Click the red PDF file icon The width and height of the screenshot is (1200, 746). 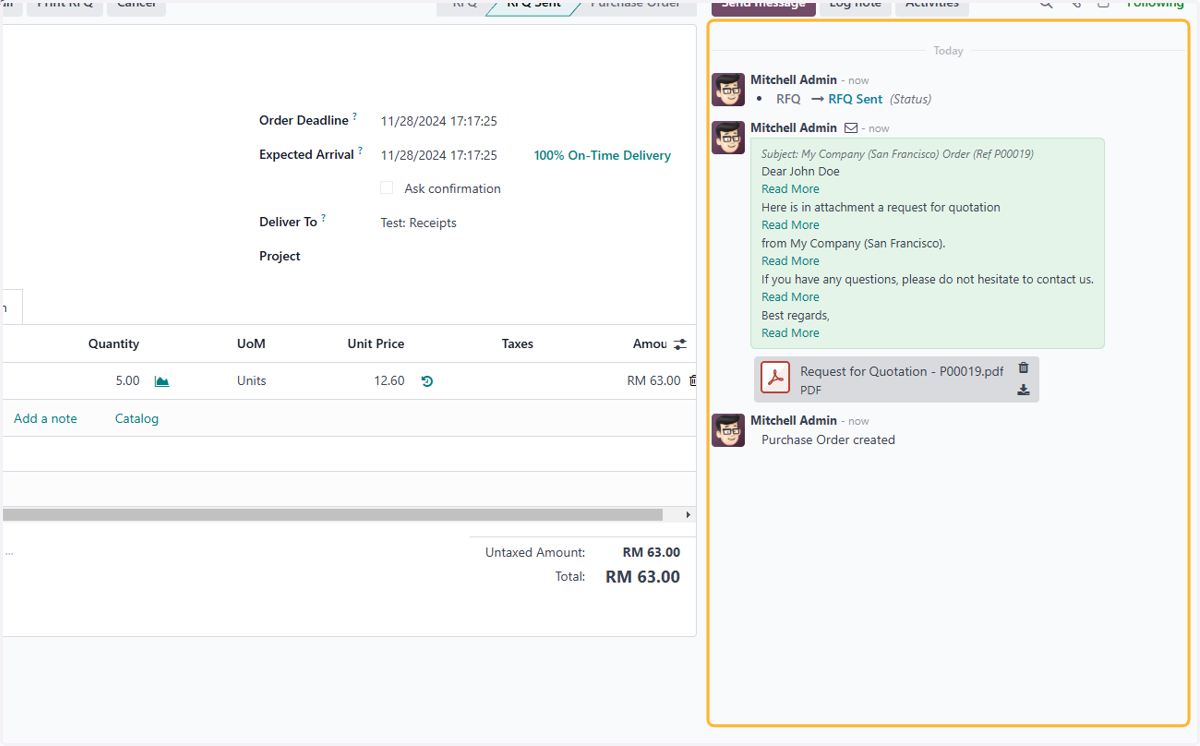(775, 378)
